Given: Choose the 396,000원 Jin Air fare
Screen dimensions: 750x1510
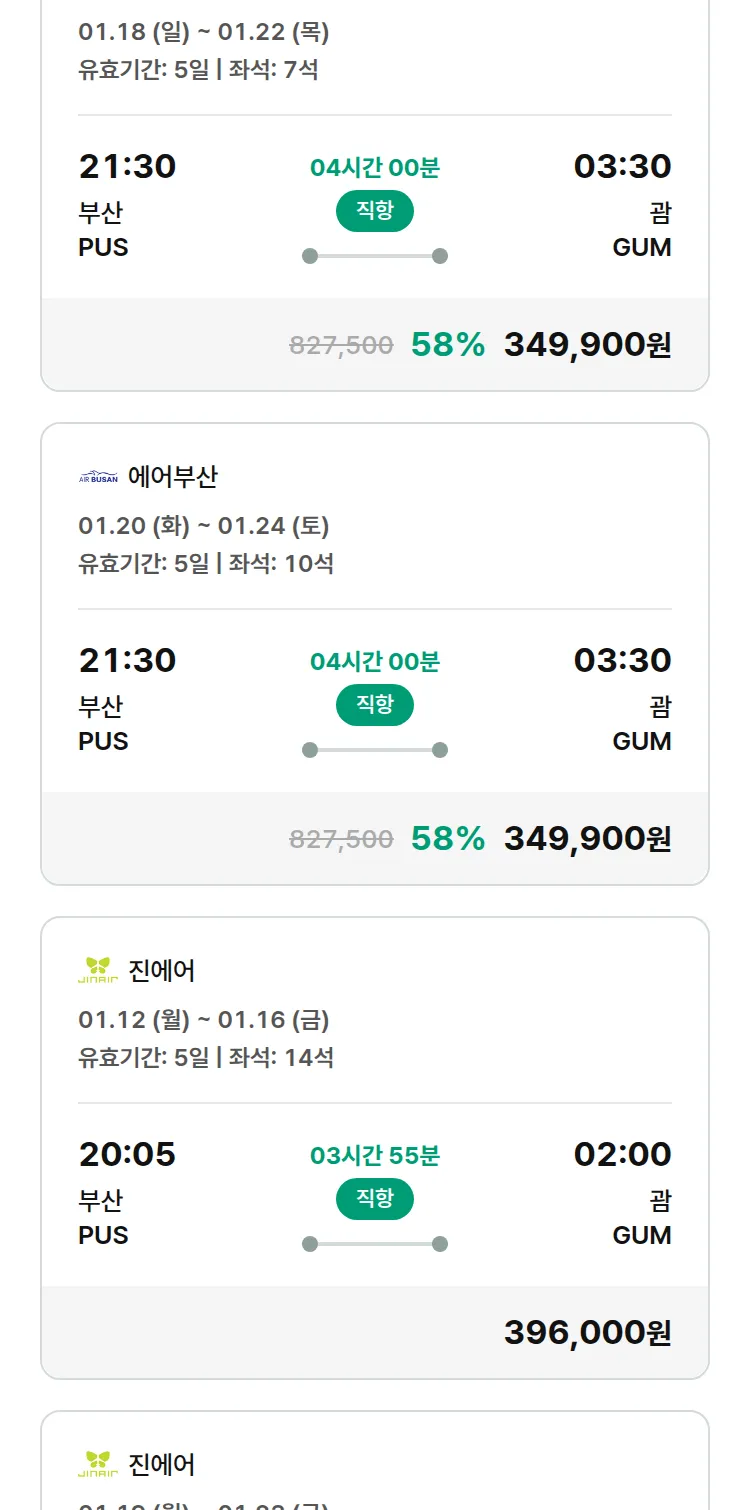Looking at the screenshot, I should tap(587, 1332).
